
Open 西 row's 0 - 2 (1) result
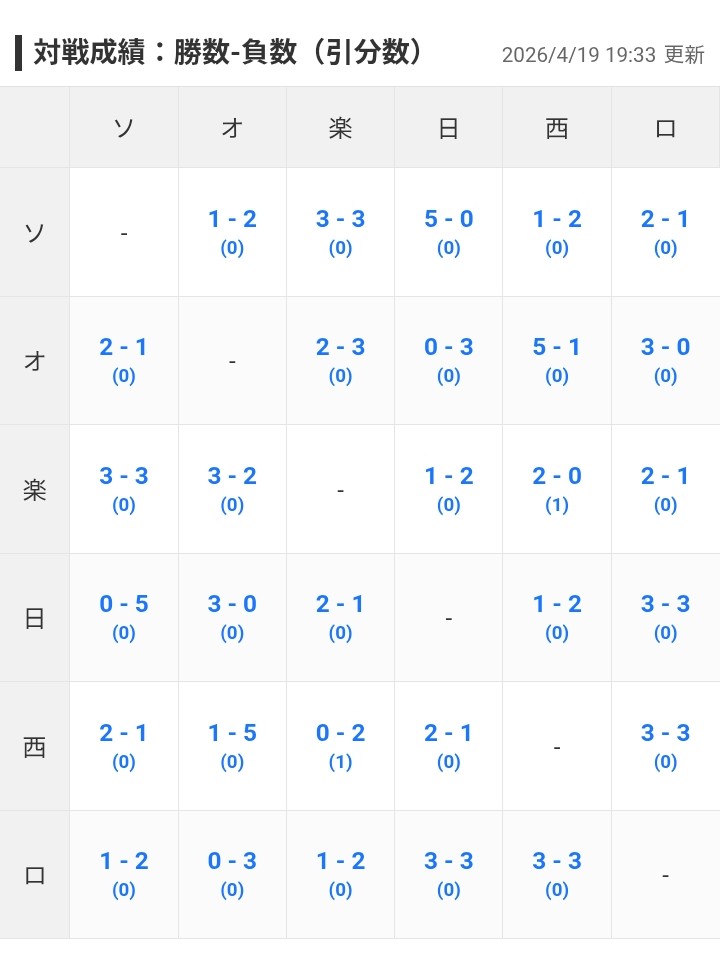tap(340, 745)
